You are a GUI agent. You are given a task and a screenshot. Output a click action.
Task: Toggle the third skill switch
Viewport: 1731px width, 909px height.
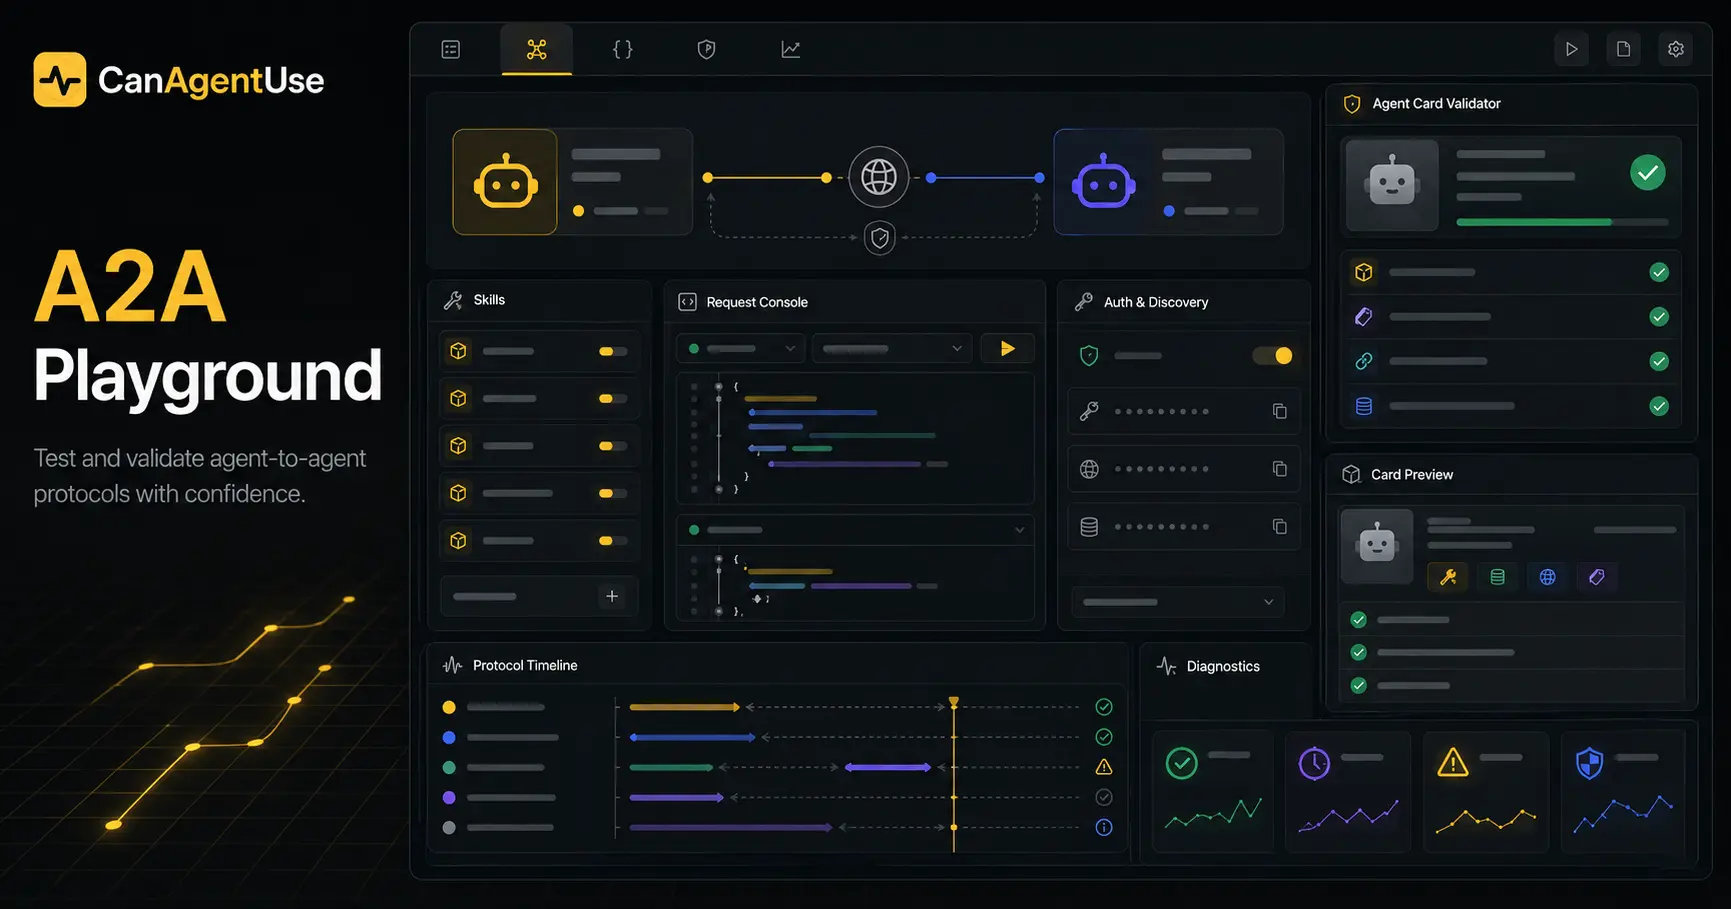pyautogui.click(x=613, y=446)
